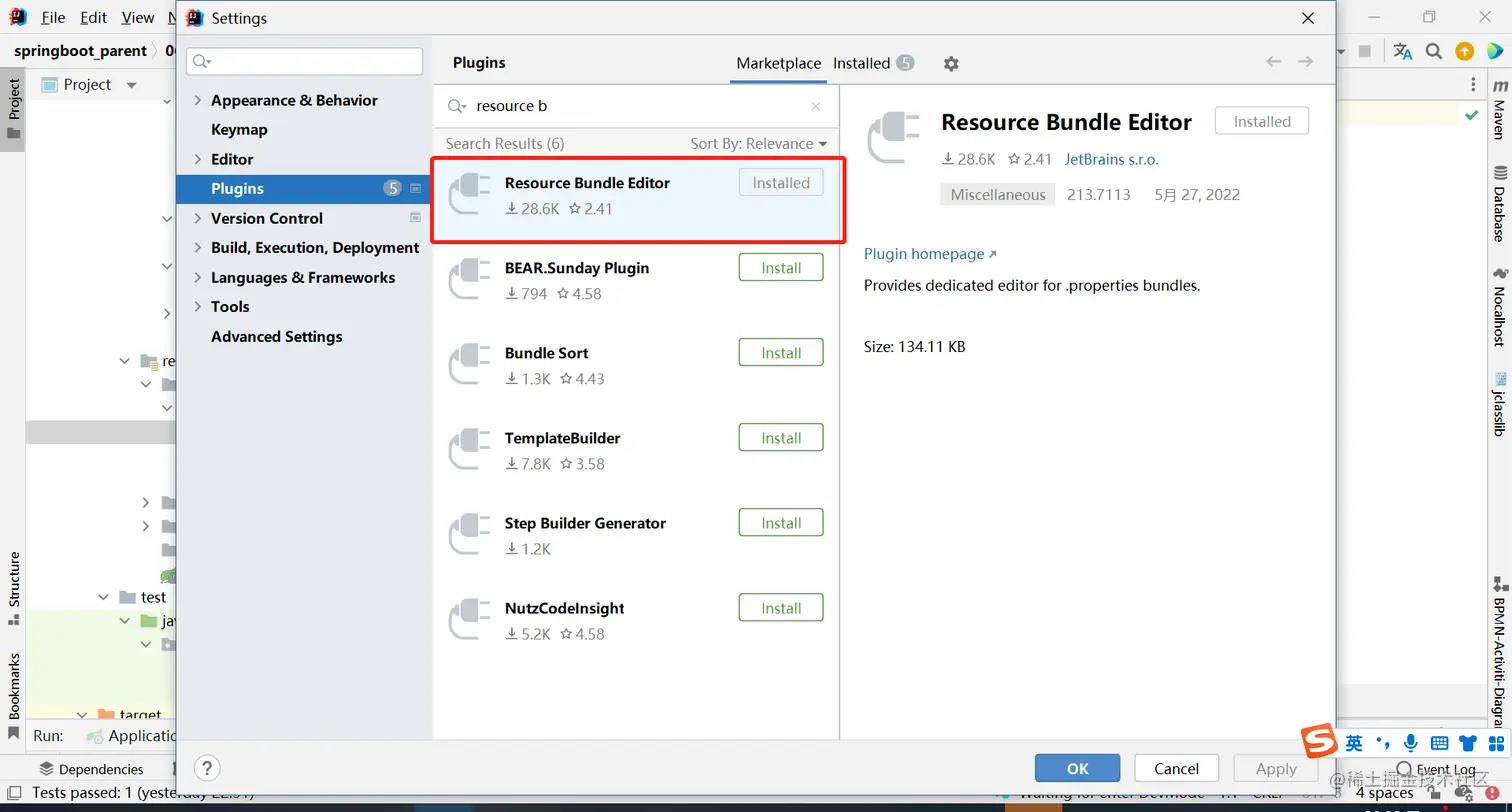Go back with the left arrow in Settings

click(x=1273, y=62)
